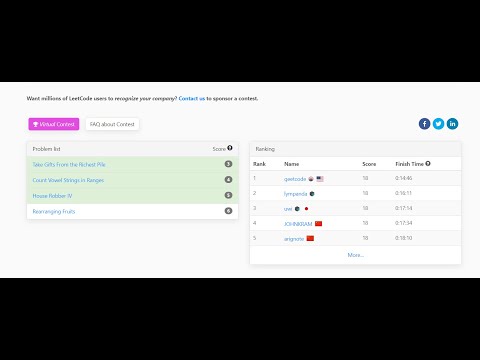Follow the Contact us link
This screenshot has width=480, height=360.
pos(192,98)
